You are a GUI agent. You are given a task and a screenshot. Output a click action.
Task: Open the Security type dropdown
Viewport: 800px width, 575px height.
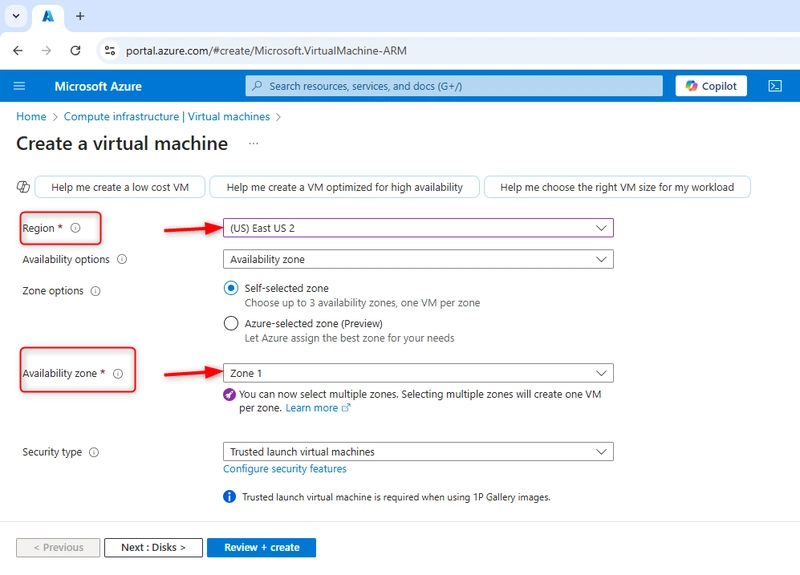pos(418,452)
